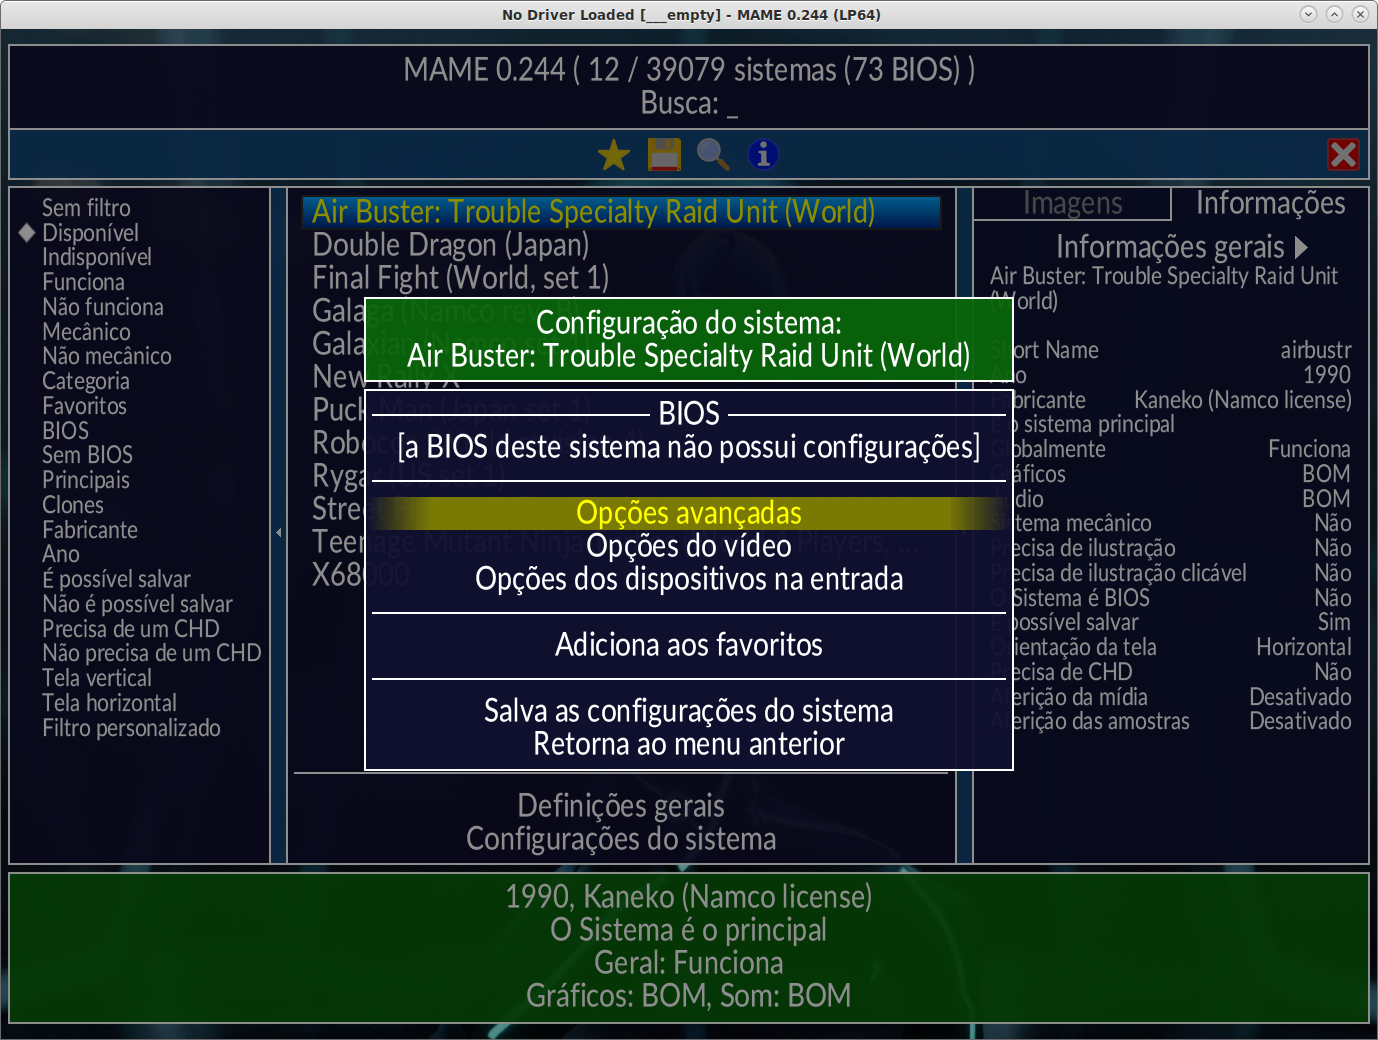Click the red X exit icon
This screenshot has height=1040, width=1378.
1343,155
